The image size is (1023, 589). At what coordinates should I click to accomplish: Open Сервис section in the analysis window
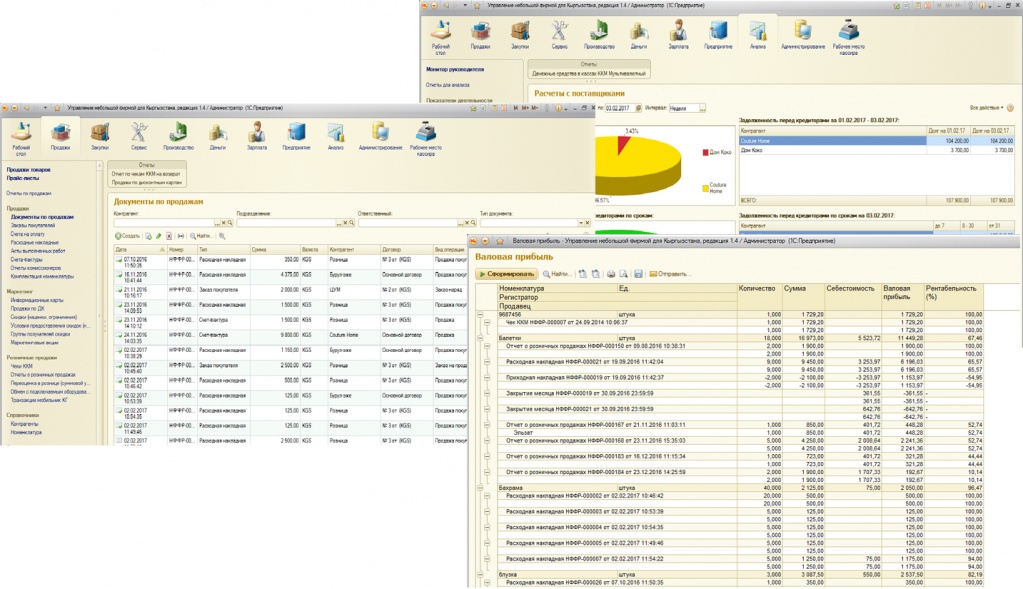point(559,35)
